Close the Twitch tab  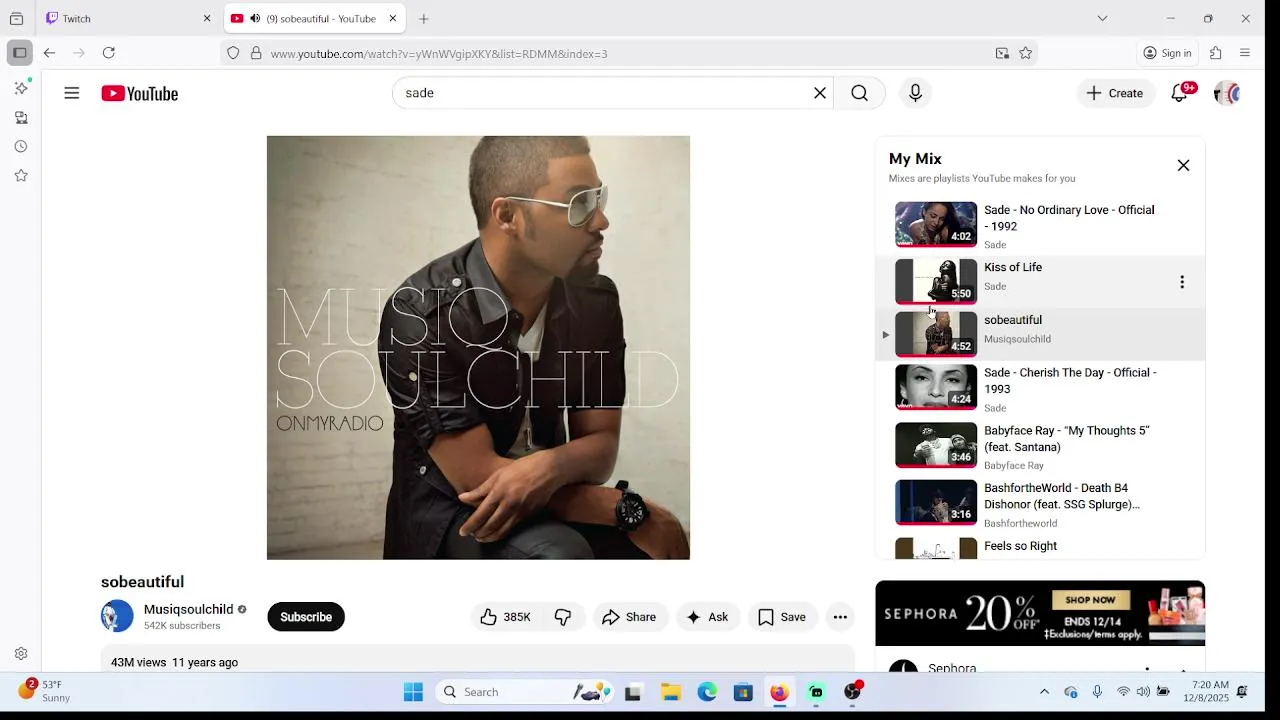(x=207, y=18)
